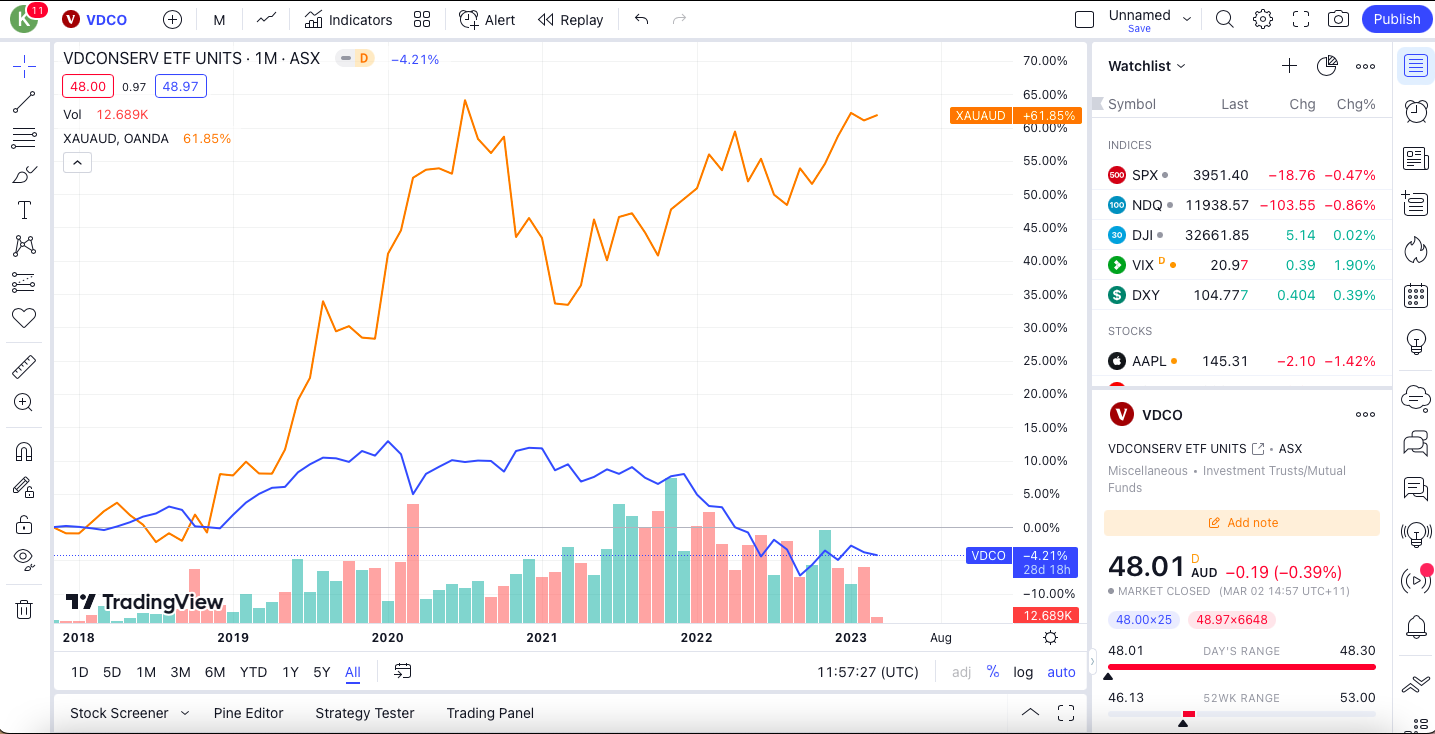Open the Strategy Tester tab
This screenshot has width=1435, height=734.
pyautogui.click(x=364, y=713)
